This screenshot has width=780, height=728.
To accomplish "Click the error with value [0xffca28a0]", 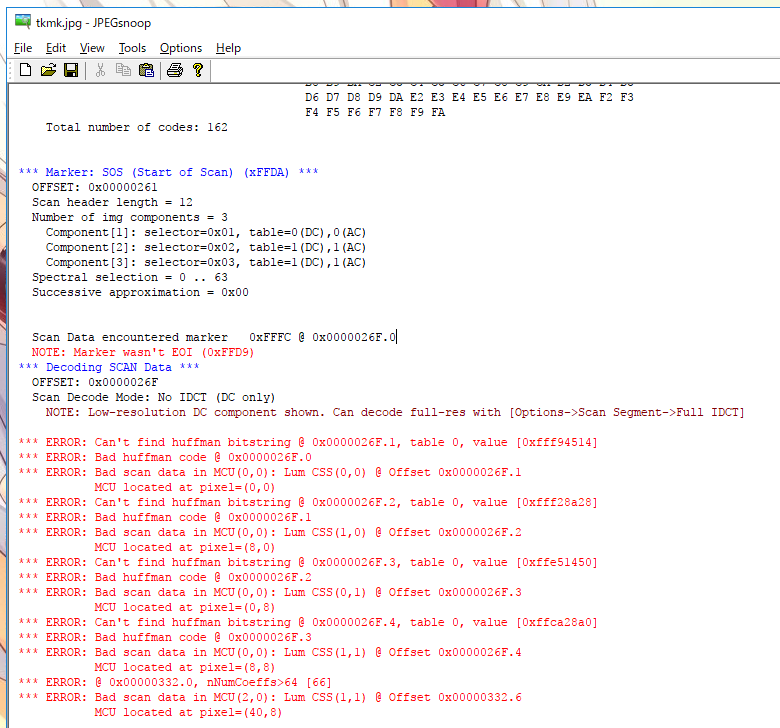I will pos(308,622).
